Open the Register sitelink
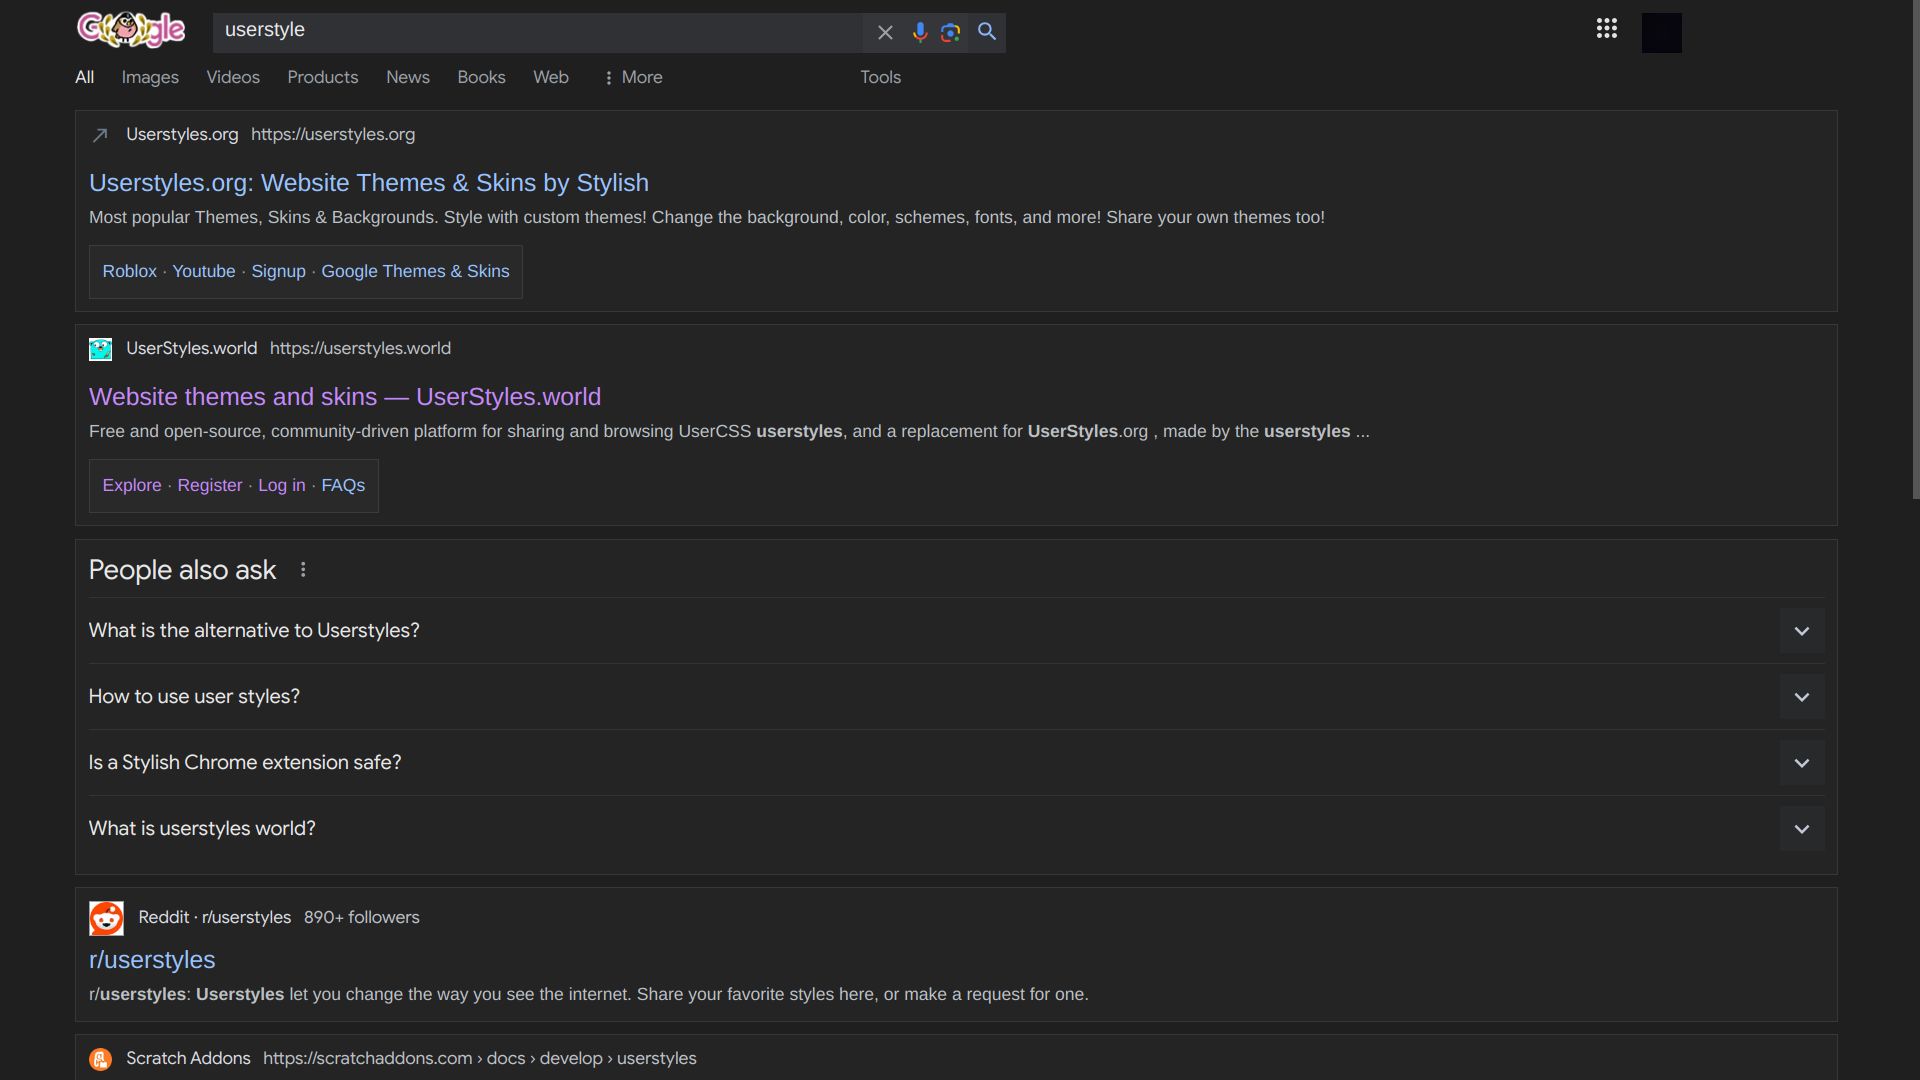 click(210, 485)
